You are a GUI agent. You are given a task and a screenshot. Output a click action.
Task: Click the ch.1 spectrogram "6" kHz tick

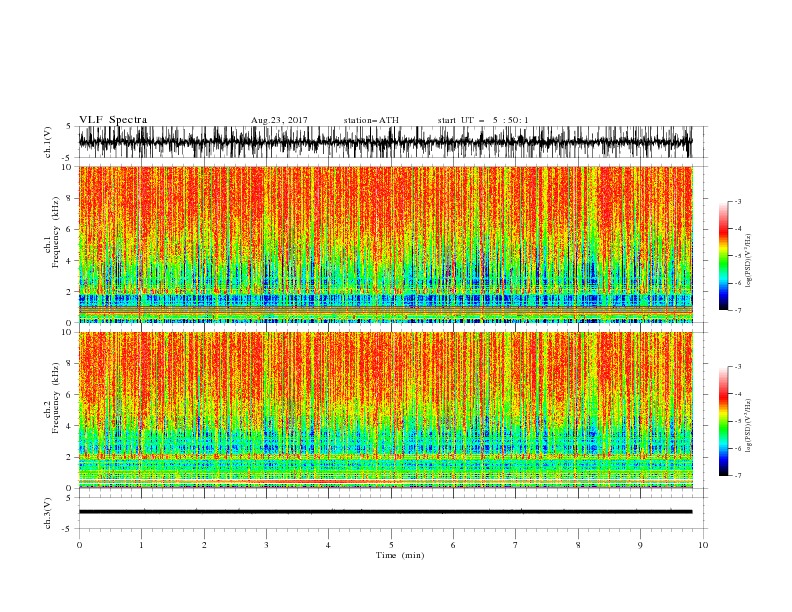(x=70, y=229)
